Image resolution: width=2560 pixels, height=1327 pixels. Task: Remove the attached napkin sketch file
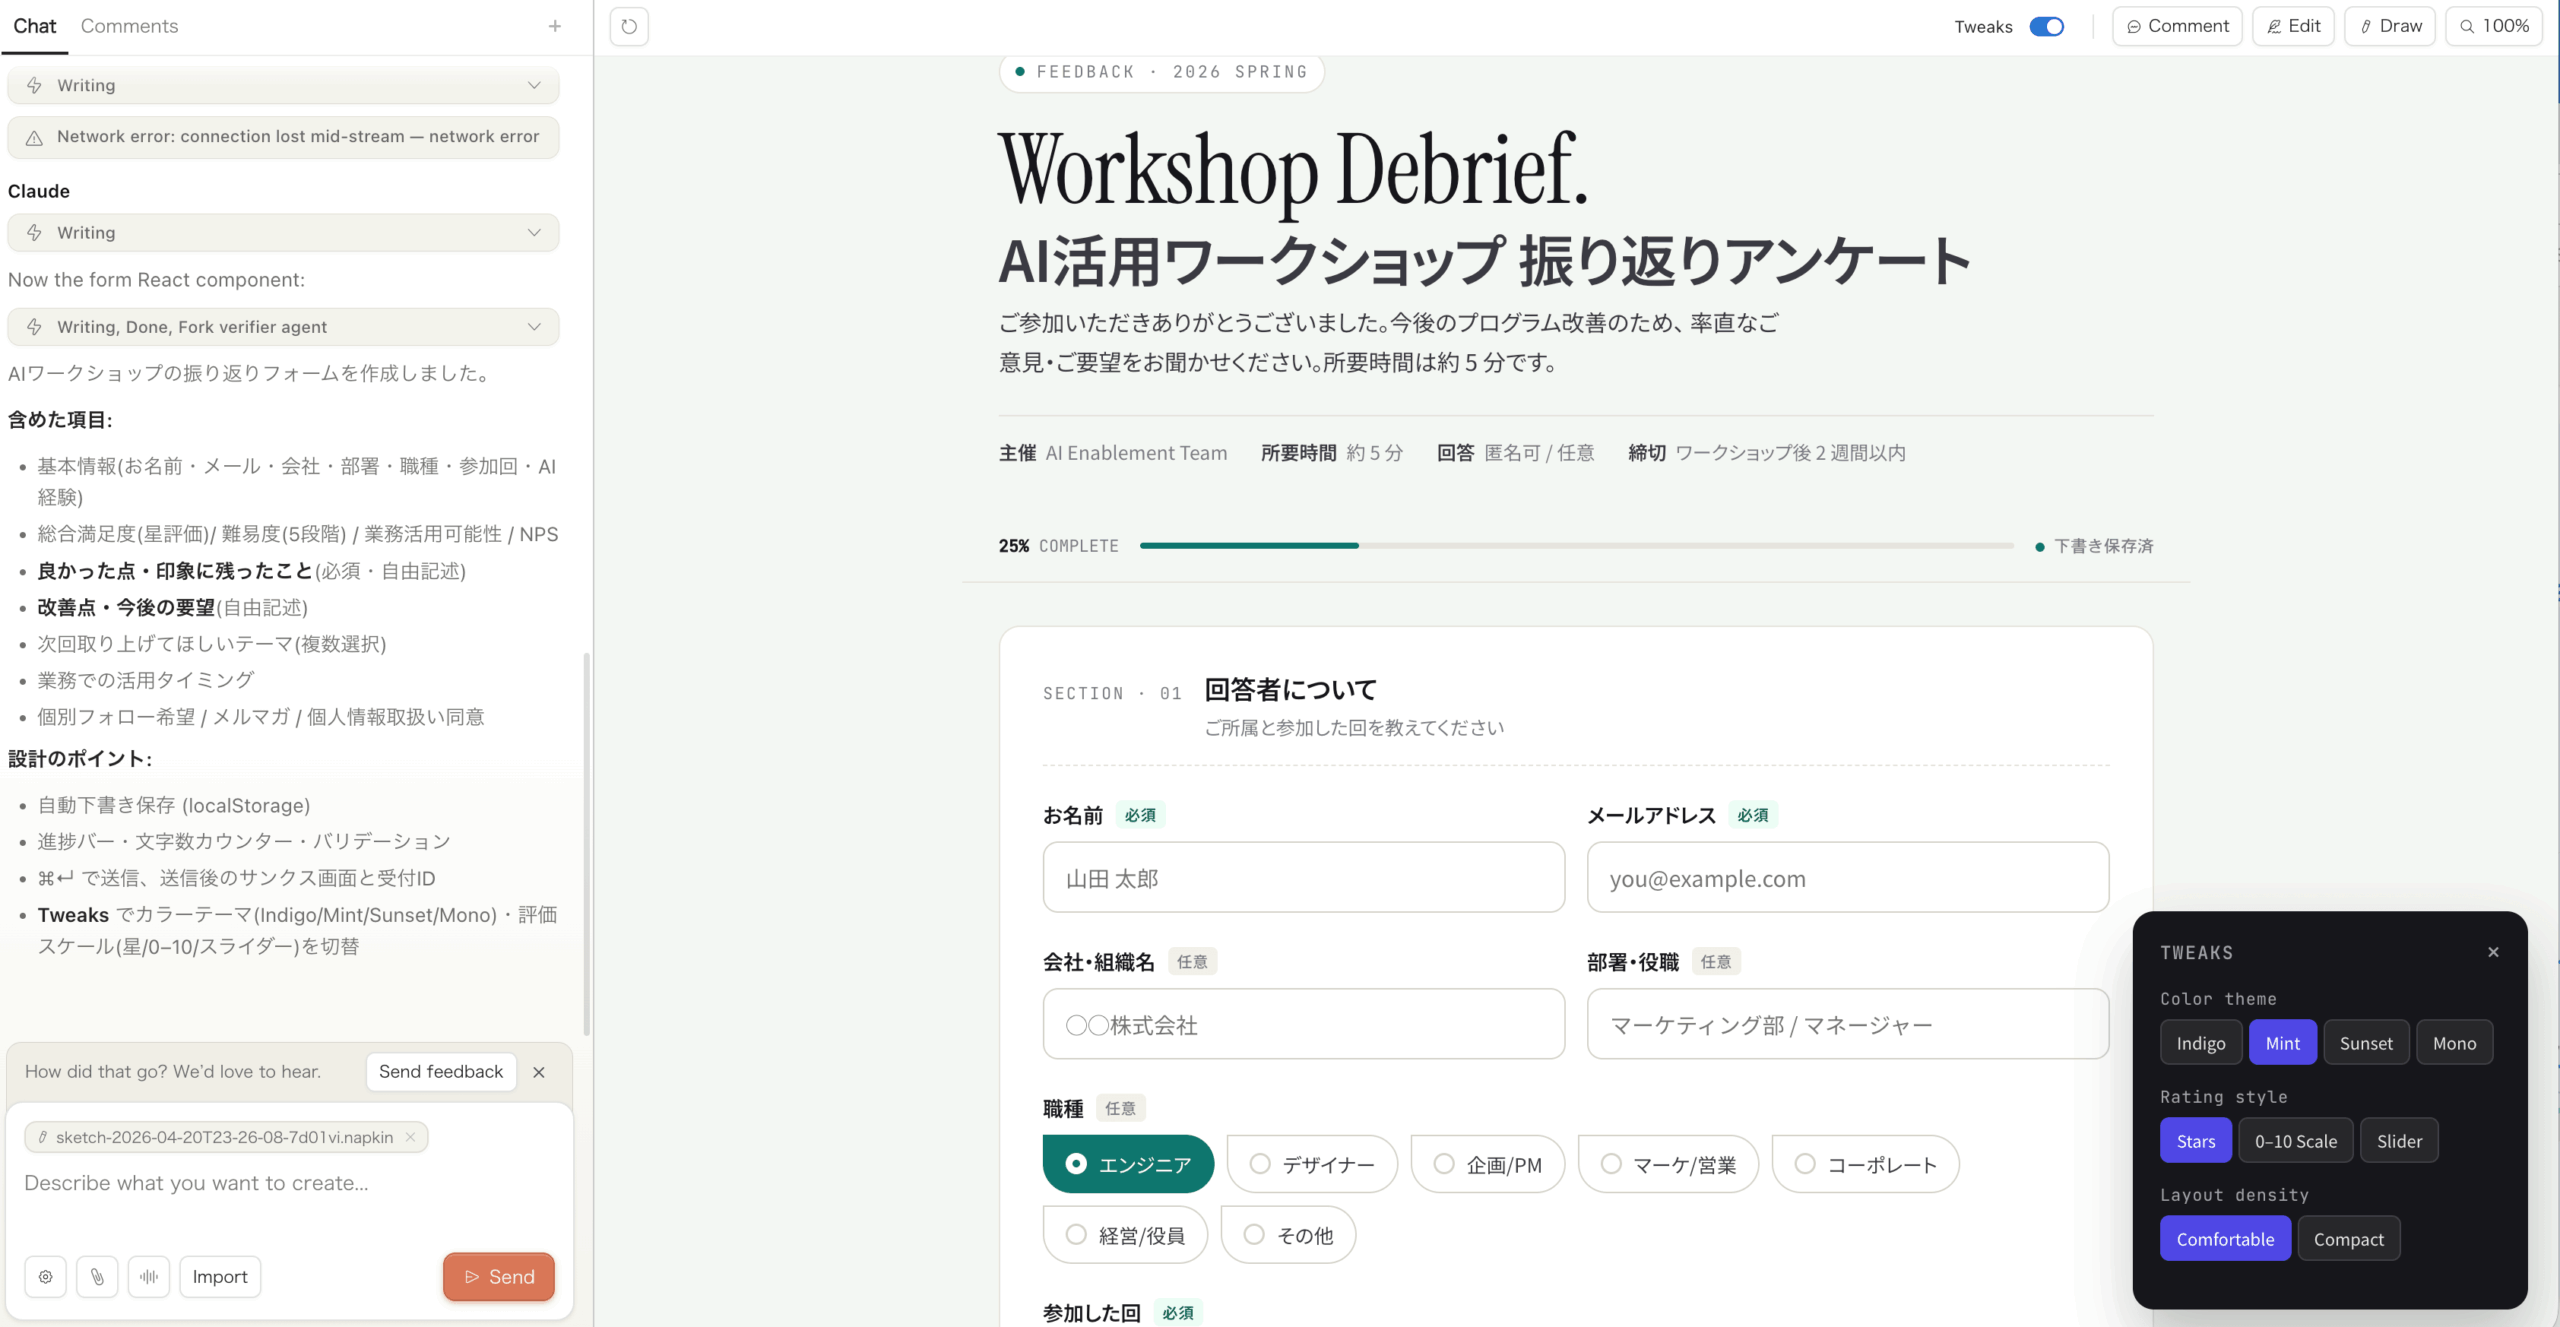(x=410, y=1137)
